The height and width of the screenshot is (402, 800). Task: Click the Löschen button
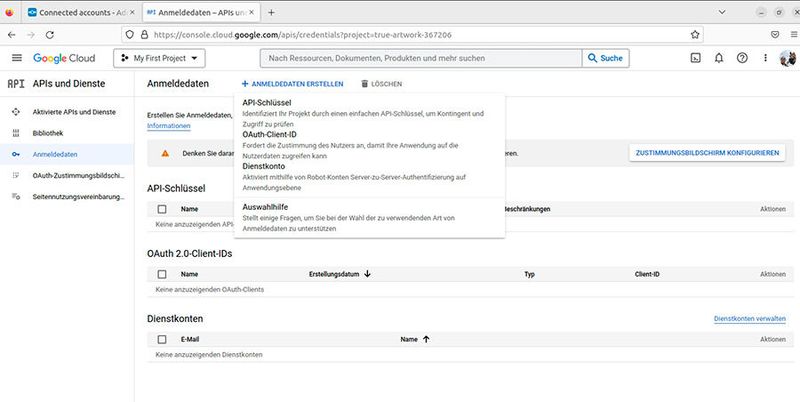pyautogui.click(x=382, y=84)
